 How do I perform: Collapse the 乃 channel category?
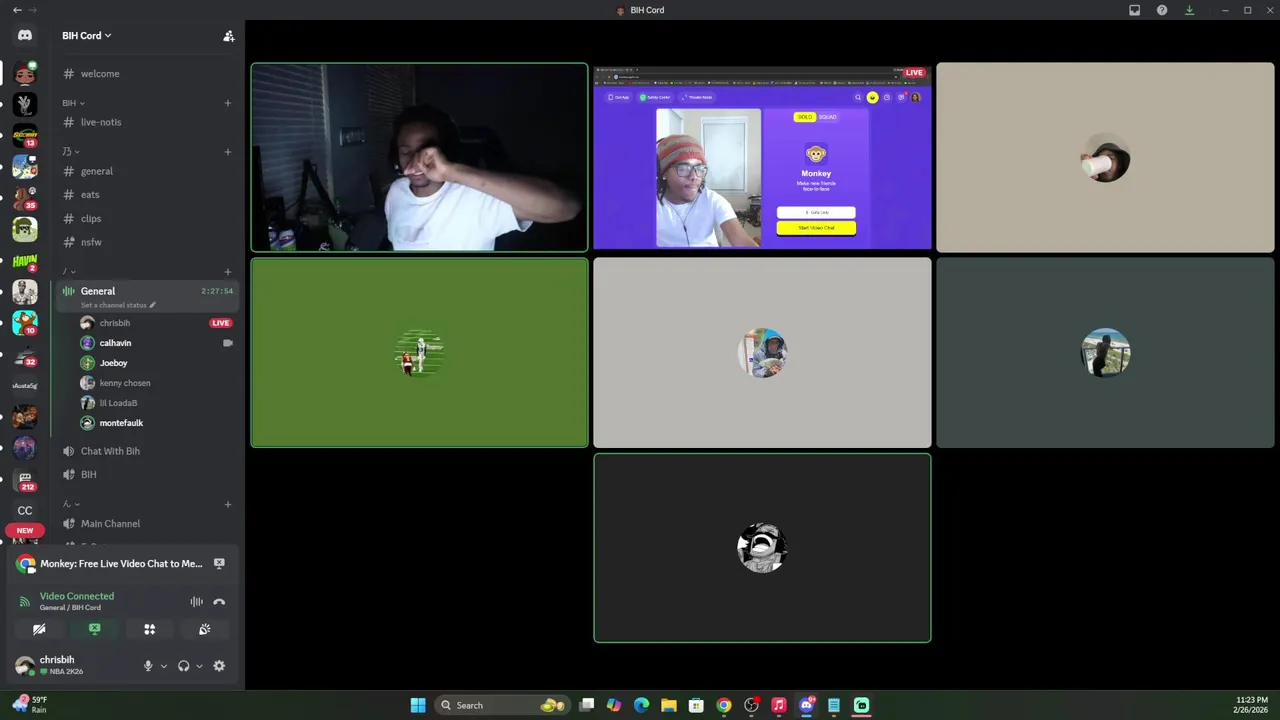(x=71, y=152)
